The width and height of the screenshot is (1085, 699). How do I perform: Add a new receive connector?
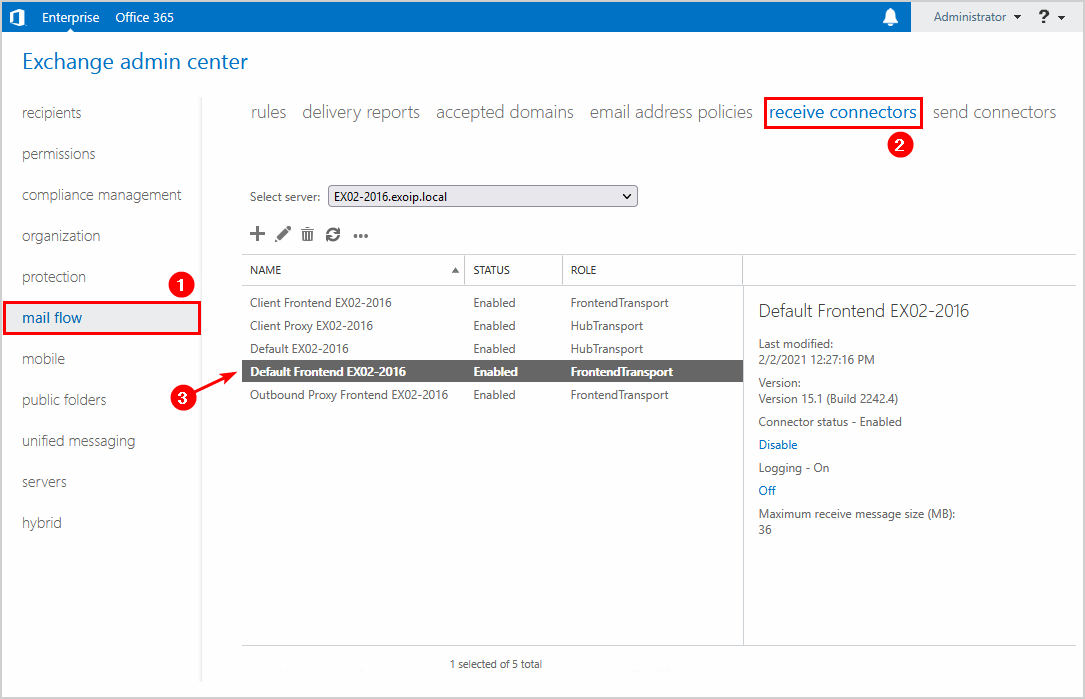tap(257, 234)
